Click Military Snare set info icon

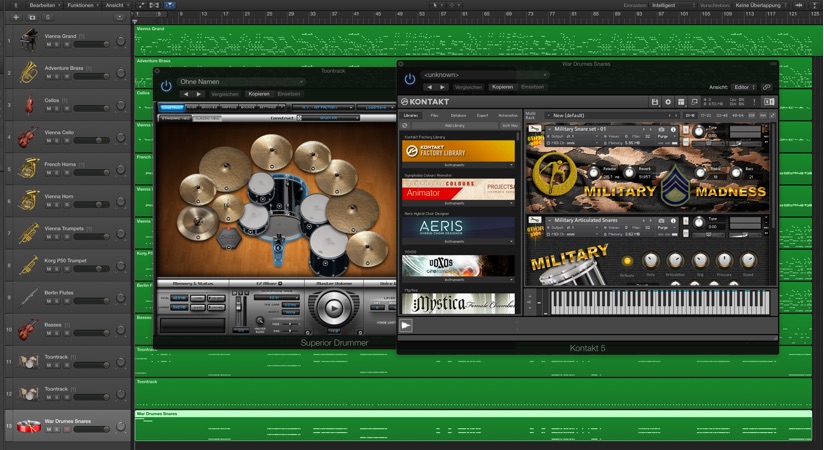click(x=673, y=129)
